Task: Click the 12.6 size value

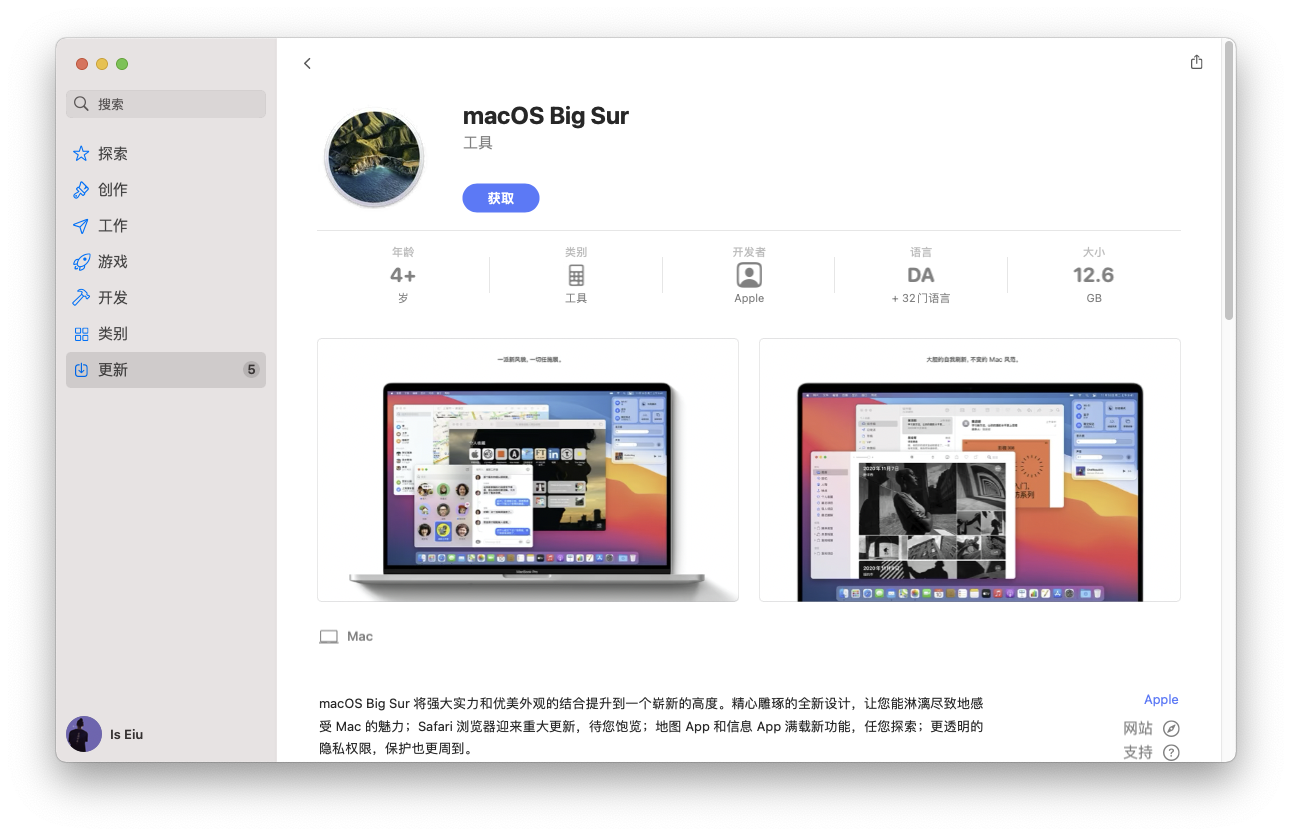Action: tap(1094, 275)
